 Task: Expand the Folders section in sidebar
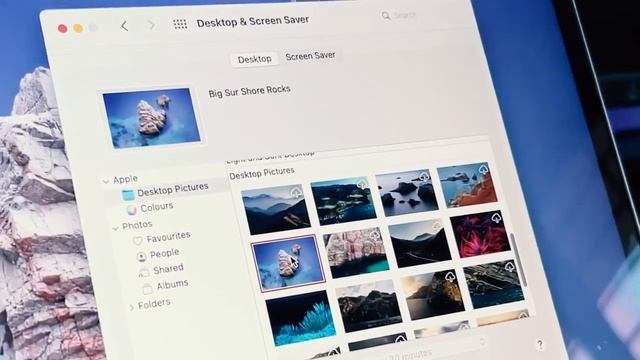pos(131,307)
